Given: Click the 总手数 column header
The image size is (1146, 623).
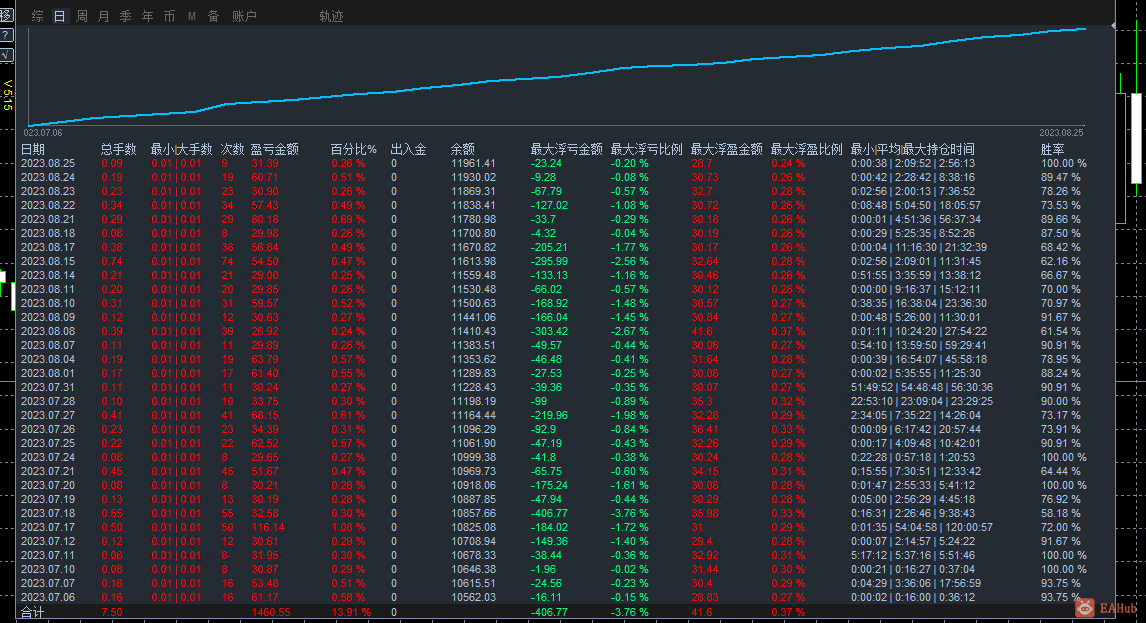Looking at the screenshot, I should [x=118, y=149].
